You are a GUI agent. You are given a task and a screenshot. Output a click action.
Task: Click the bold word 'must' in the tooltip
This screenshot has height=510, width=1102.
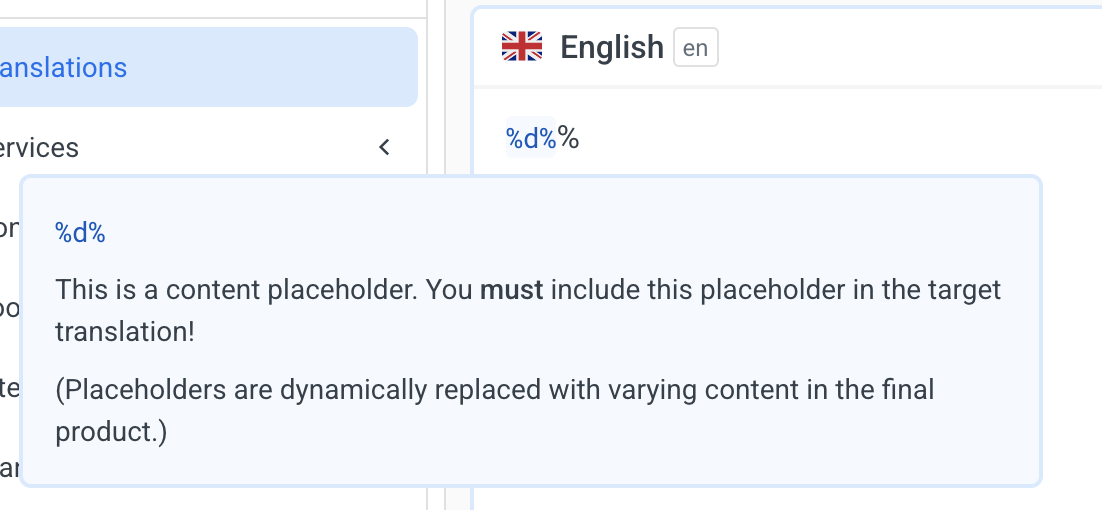tap(512, 291)
